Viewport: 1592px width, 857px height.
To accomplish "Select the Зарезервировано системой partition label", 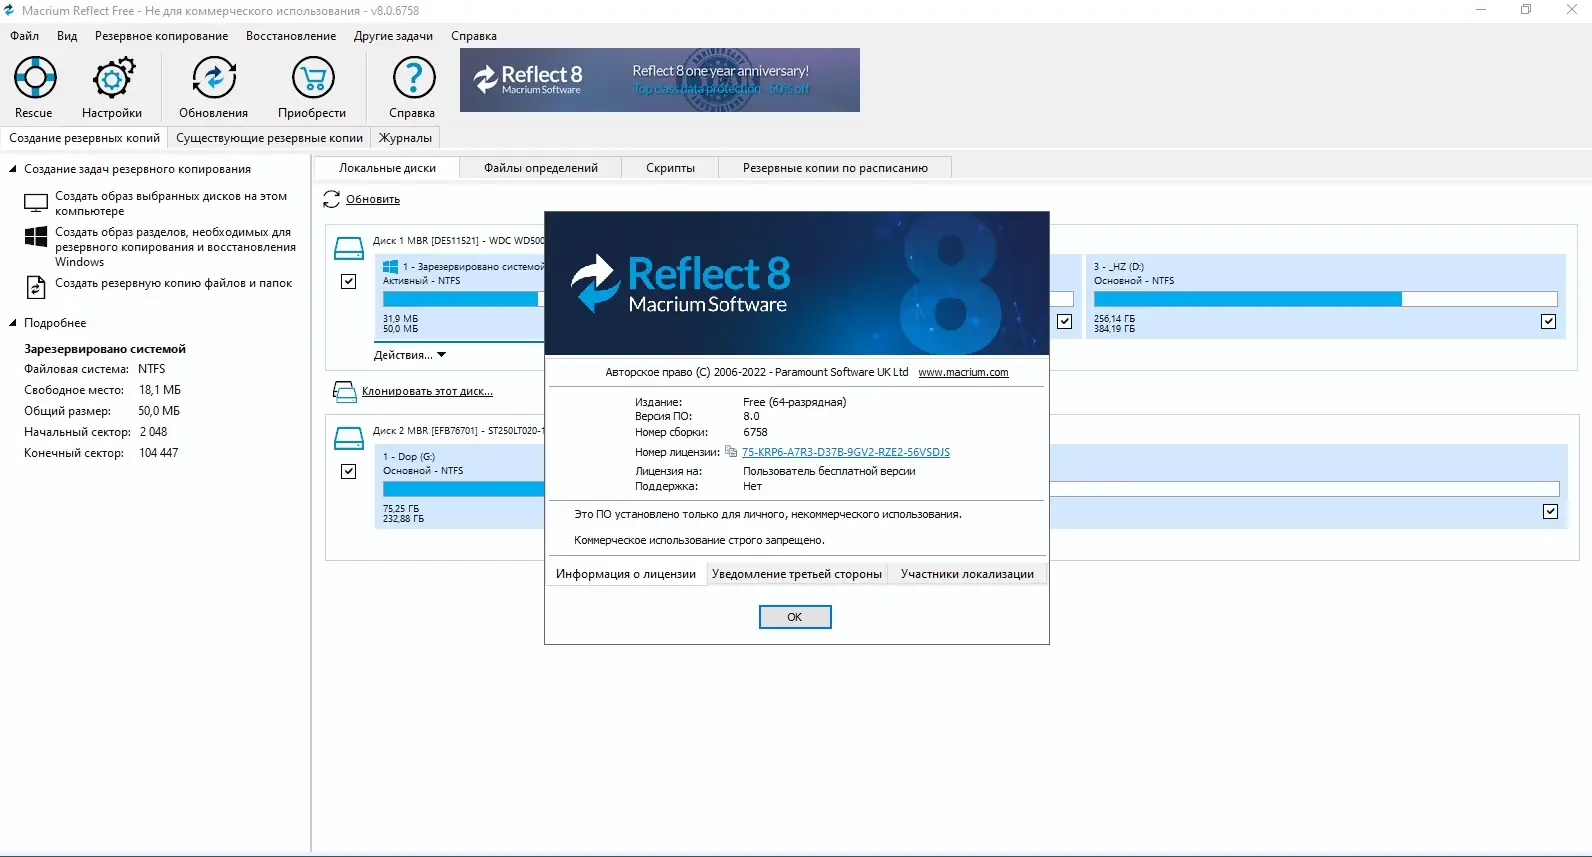I will (x=474, y=267).
